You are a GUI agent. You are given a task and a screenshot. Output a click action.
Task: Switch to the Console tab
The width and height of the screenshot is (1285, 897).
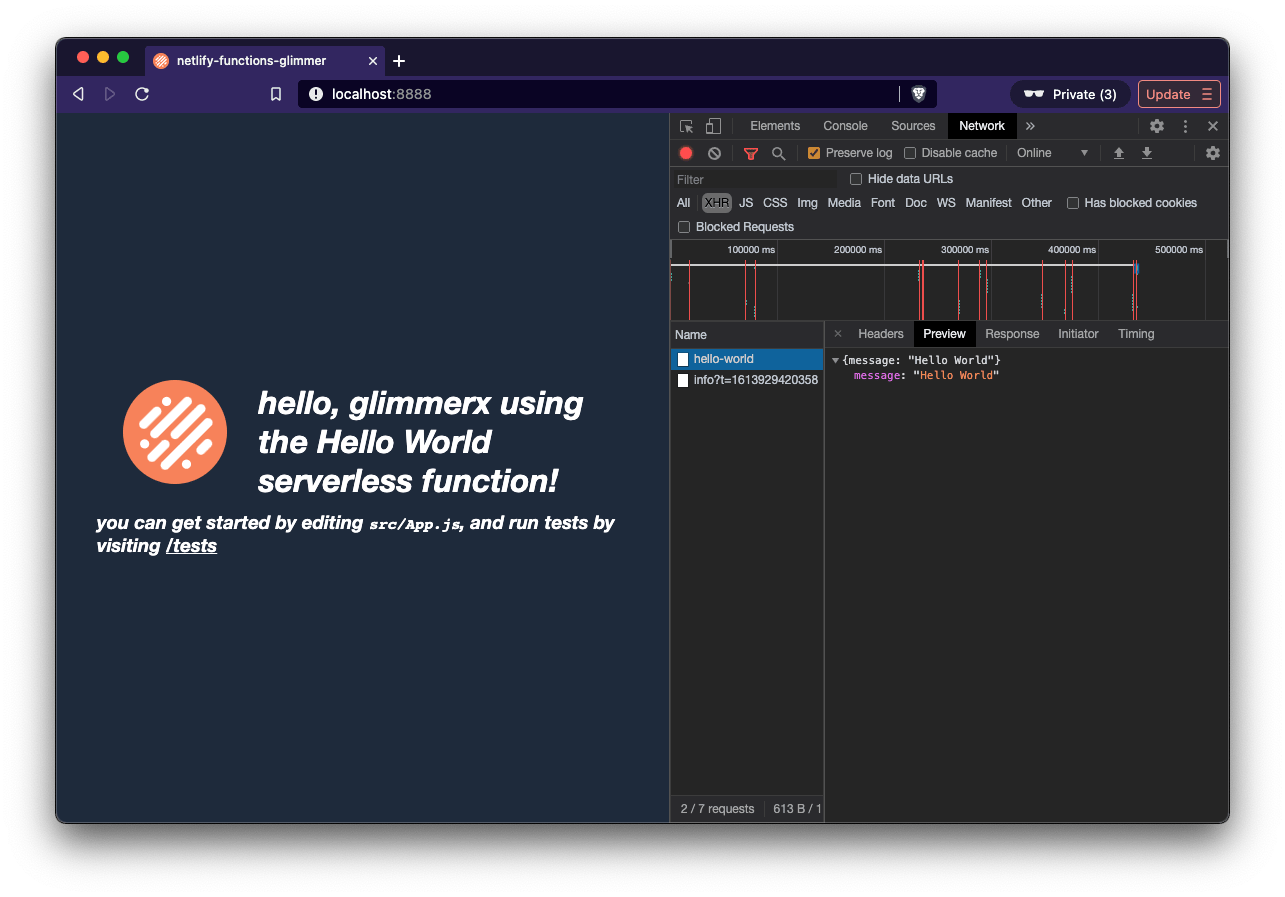point(845,126)
